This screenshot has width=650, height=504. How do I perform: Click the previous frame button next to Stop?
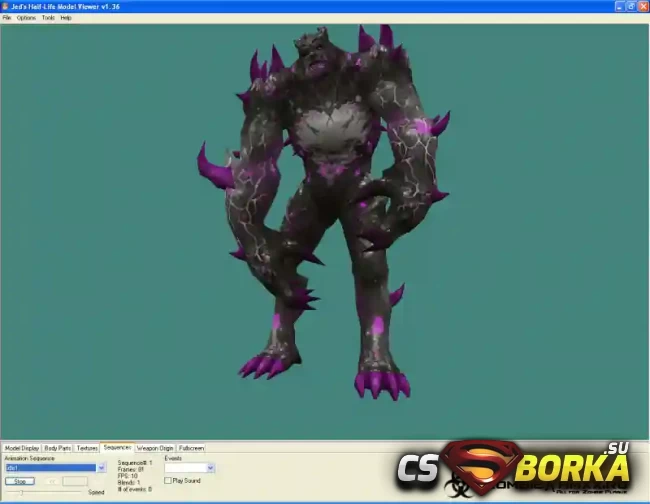[52, 481]
